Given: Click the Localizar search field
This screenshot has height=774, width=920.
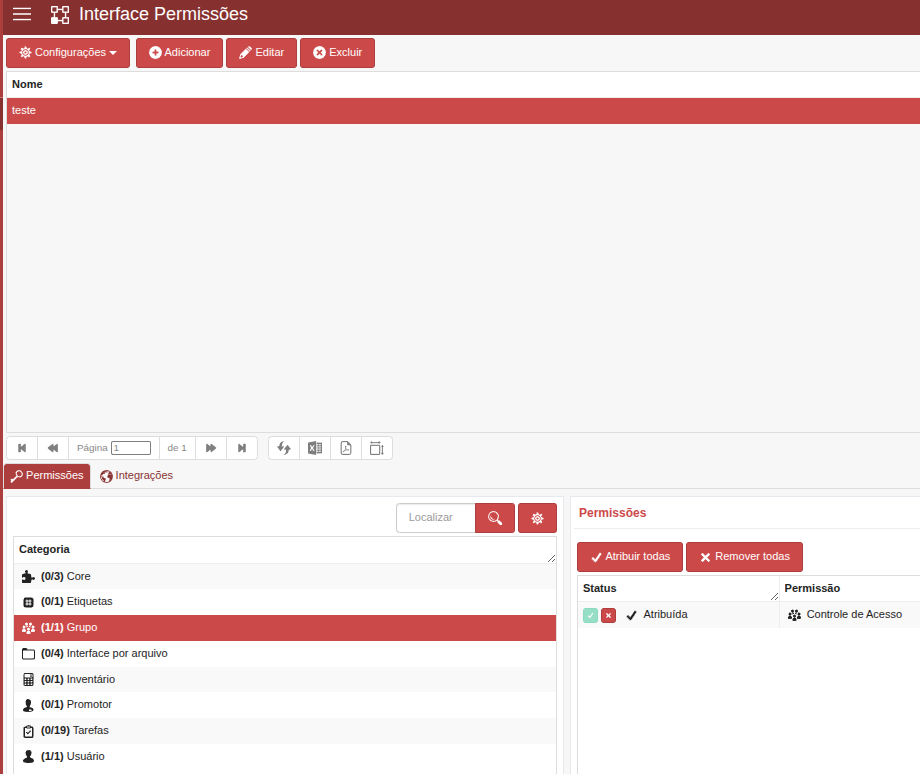Looking at the screenshot, I should (x=435, y=518).
